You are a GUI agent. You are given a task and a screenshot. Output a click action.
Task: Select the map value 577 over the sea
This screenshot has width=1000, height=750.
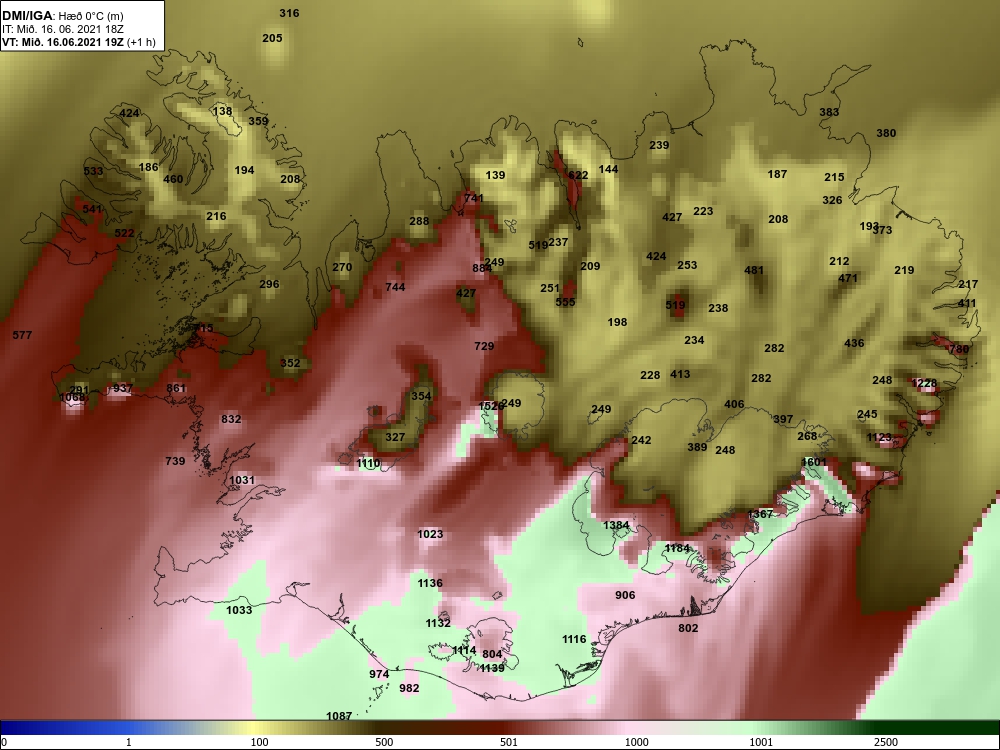[22, 335]
